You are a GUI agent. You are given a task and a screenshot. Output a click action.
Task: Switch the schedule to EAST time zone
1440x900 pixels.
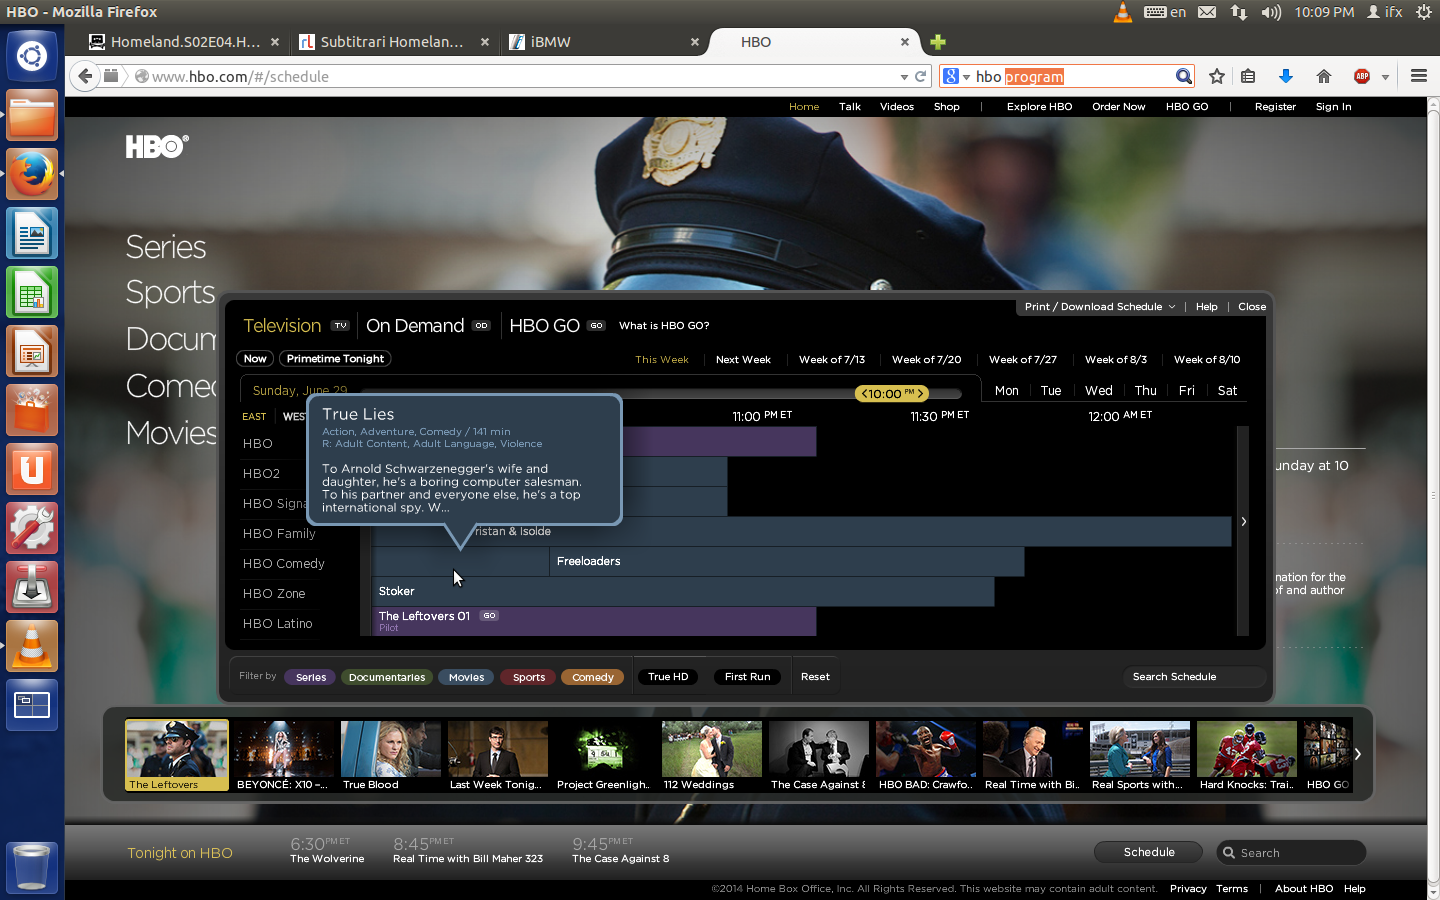254,417
